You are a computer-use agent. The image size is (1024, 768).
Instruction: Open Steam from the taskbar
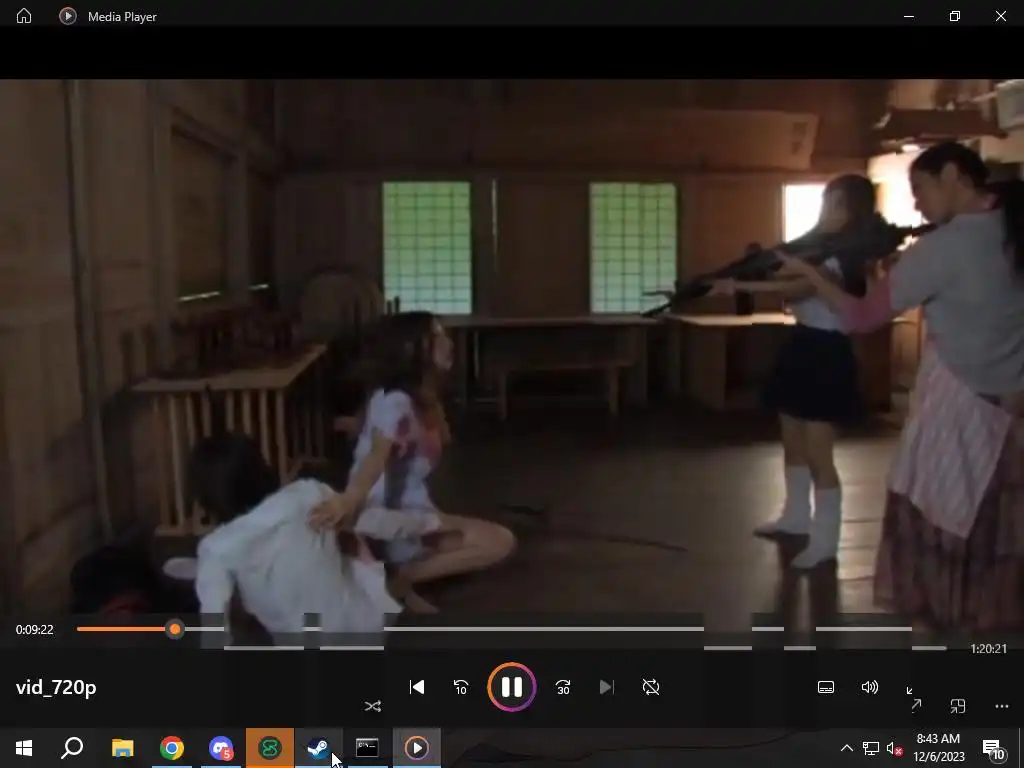click(318, 748)
